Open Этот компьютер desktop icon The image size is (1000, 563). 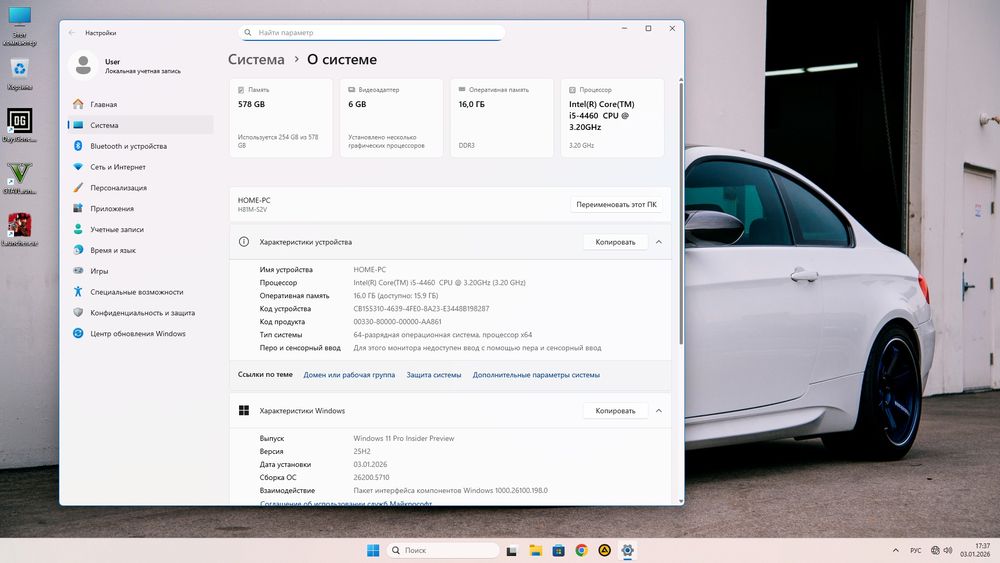(x=20, y=26)
